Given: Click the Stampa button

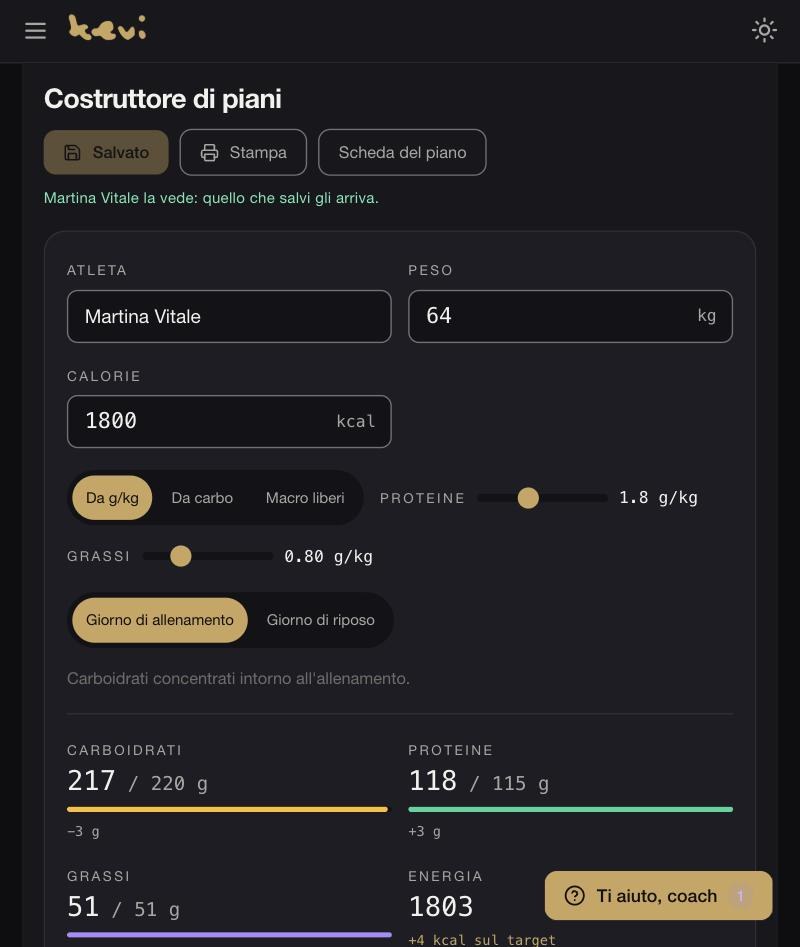Looking at the screenshot, I should click(243, 152).
